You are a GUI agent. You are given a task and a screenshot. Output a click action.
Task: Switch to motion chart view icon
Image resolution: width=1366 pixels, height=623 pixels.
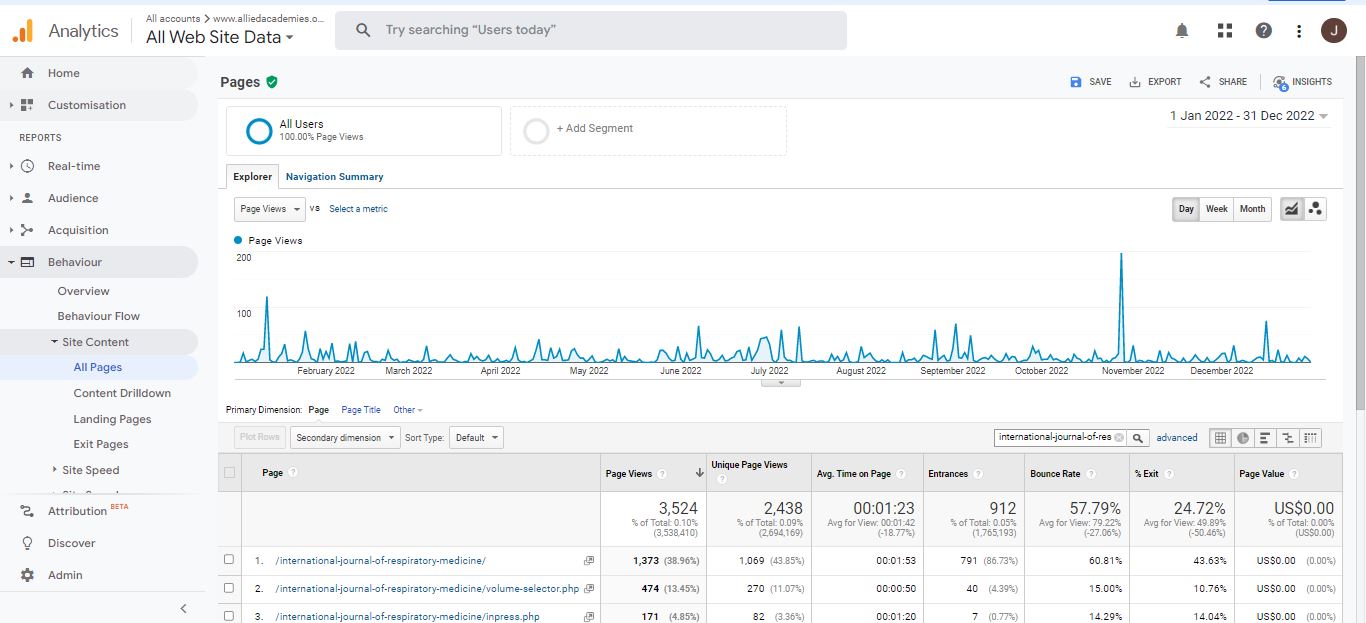(1315, 209)
